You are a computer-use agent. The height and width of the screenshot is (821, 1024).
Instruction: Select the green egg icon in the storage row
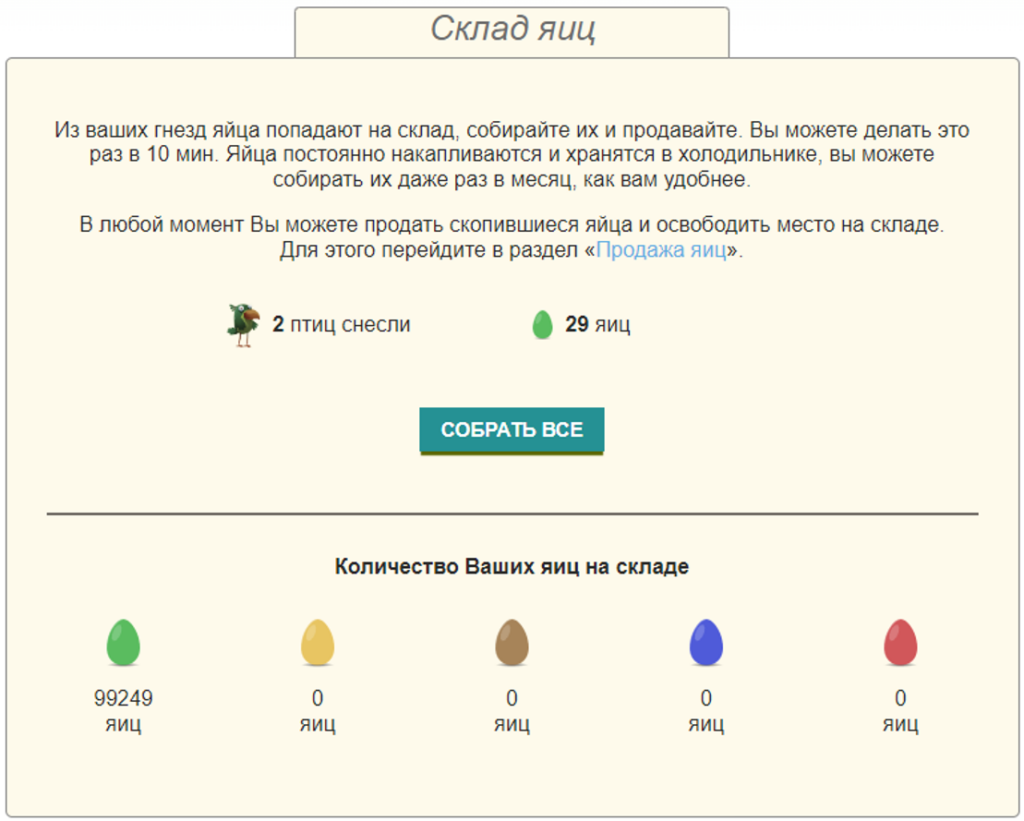[123, 642]
